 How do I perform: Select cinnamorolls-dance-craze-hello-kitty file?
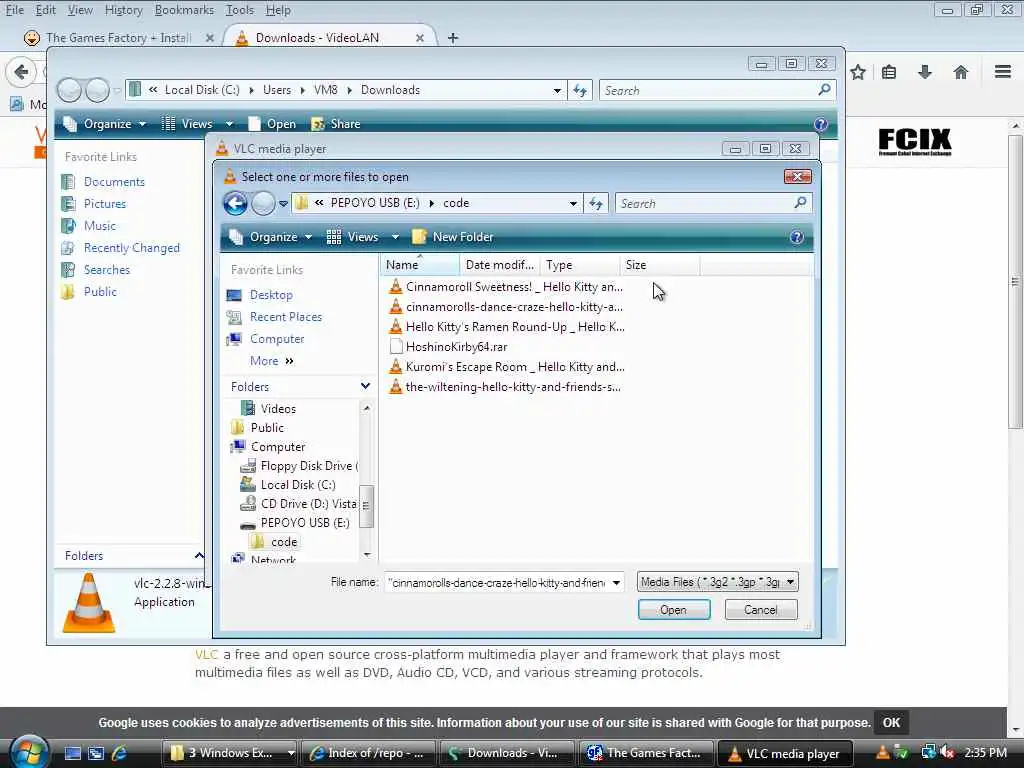tap(506, 307)
